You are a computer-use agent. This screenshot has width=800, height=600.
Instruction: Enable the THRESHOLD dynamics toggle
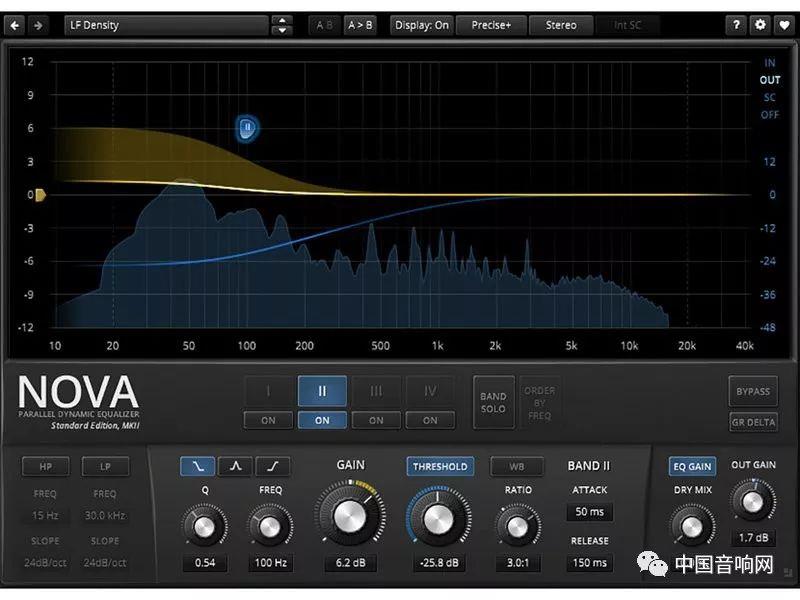[x=440, y=466]
